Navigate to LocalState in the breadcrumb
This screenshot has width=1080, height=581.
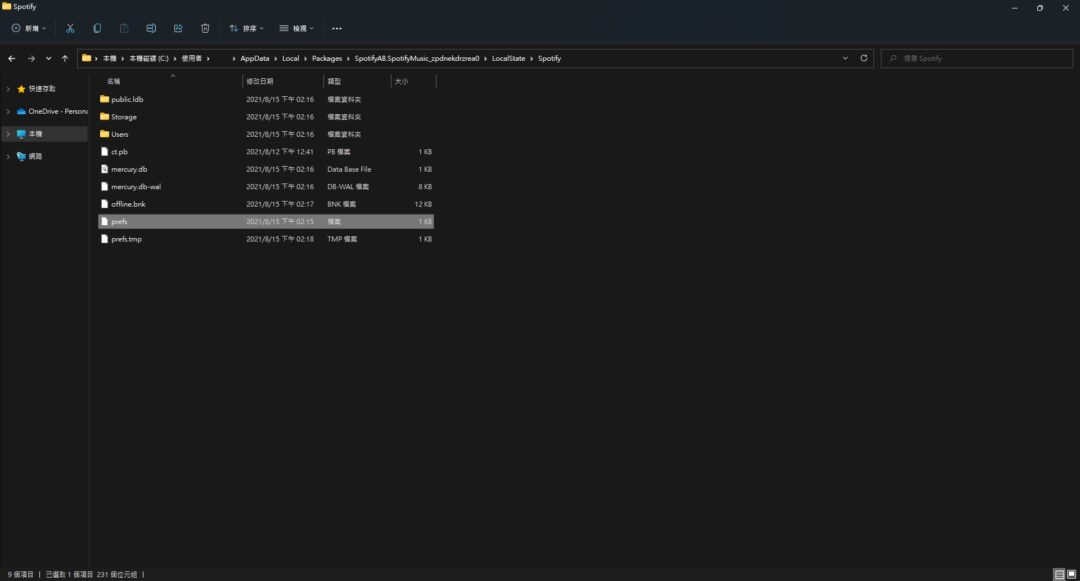pos(508,59)
